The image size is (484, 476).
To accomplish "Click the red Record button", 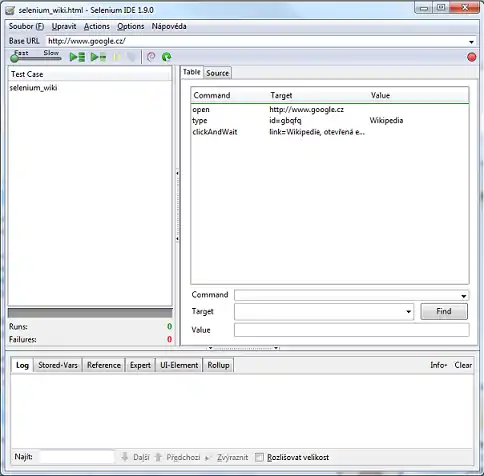I will pyautogui.click(x=471, y=57).
